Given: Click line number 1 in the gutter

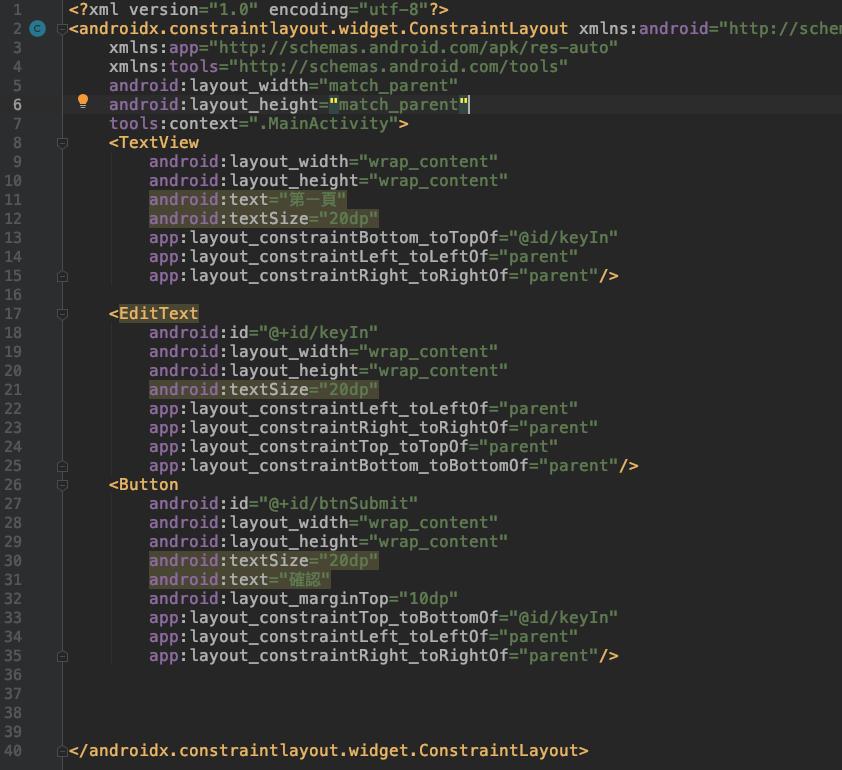Looking at the screenshot, I should coord(16,9).
